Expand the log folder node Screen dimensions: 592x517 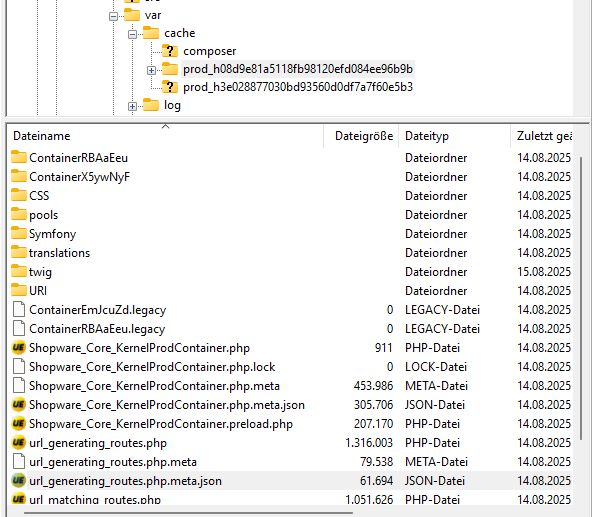132,106
